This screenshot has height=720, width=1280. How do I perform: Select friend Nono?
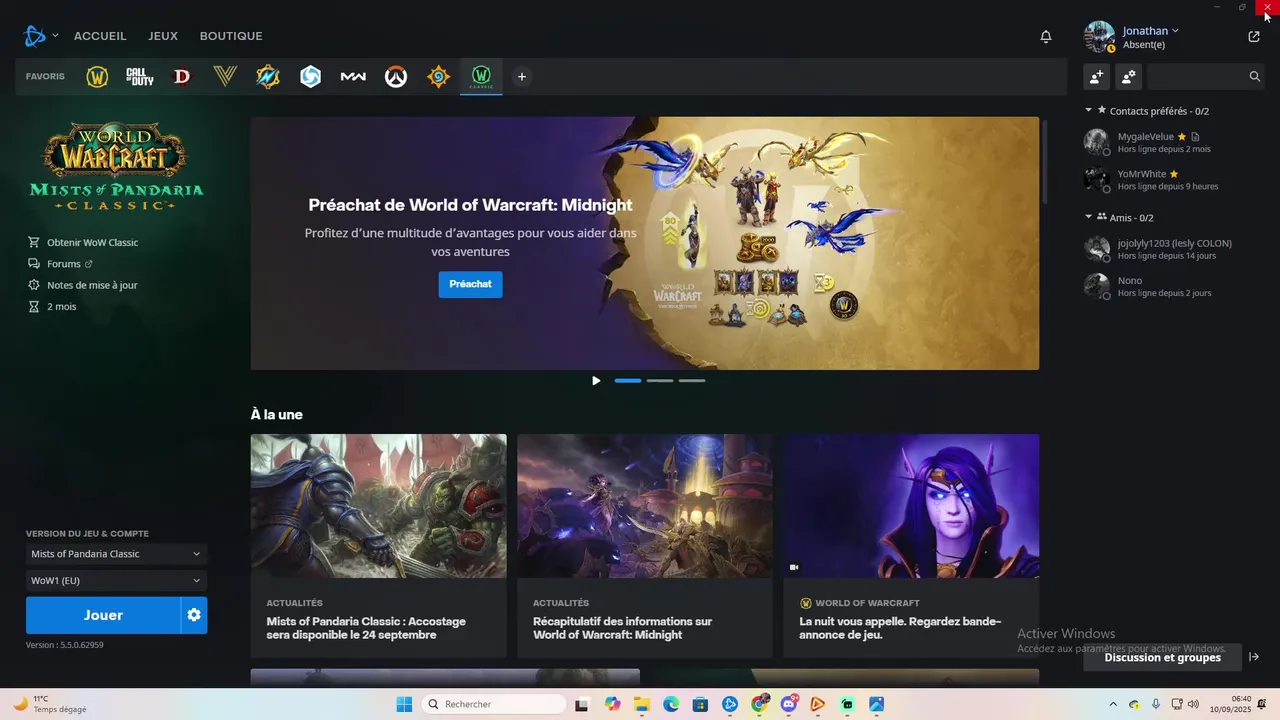(x=1174, y=287)
